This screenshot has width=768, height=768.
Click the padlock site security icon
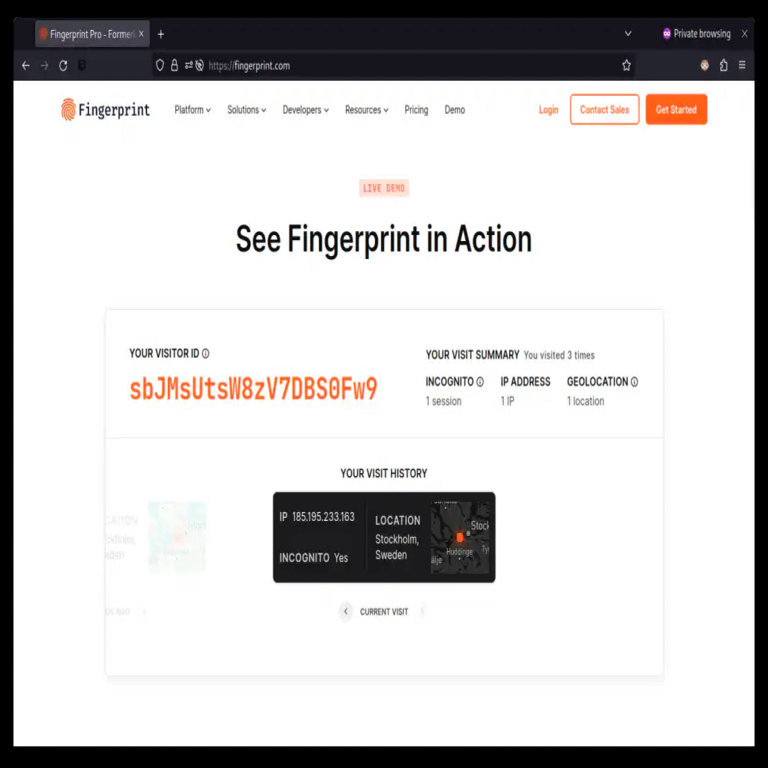[x=174, y=65]
